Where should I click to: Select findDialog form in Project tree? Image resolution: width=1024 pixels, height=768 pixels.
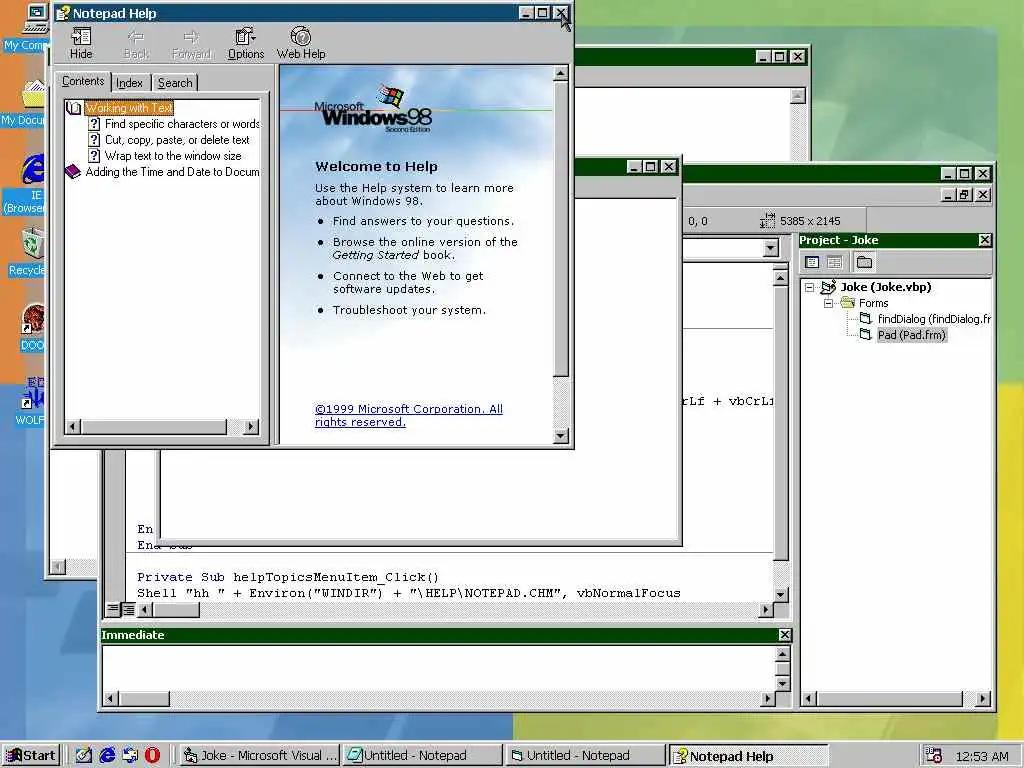coord(934,319)
